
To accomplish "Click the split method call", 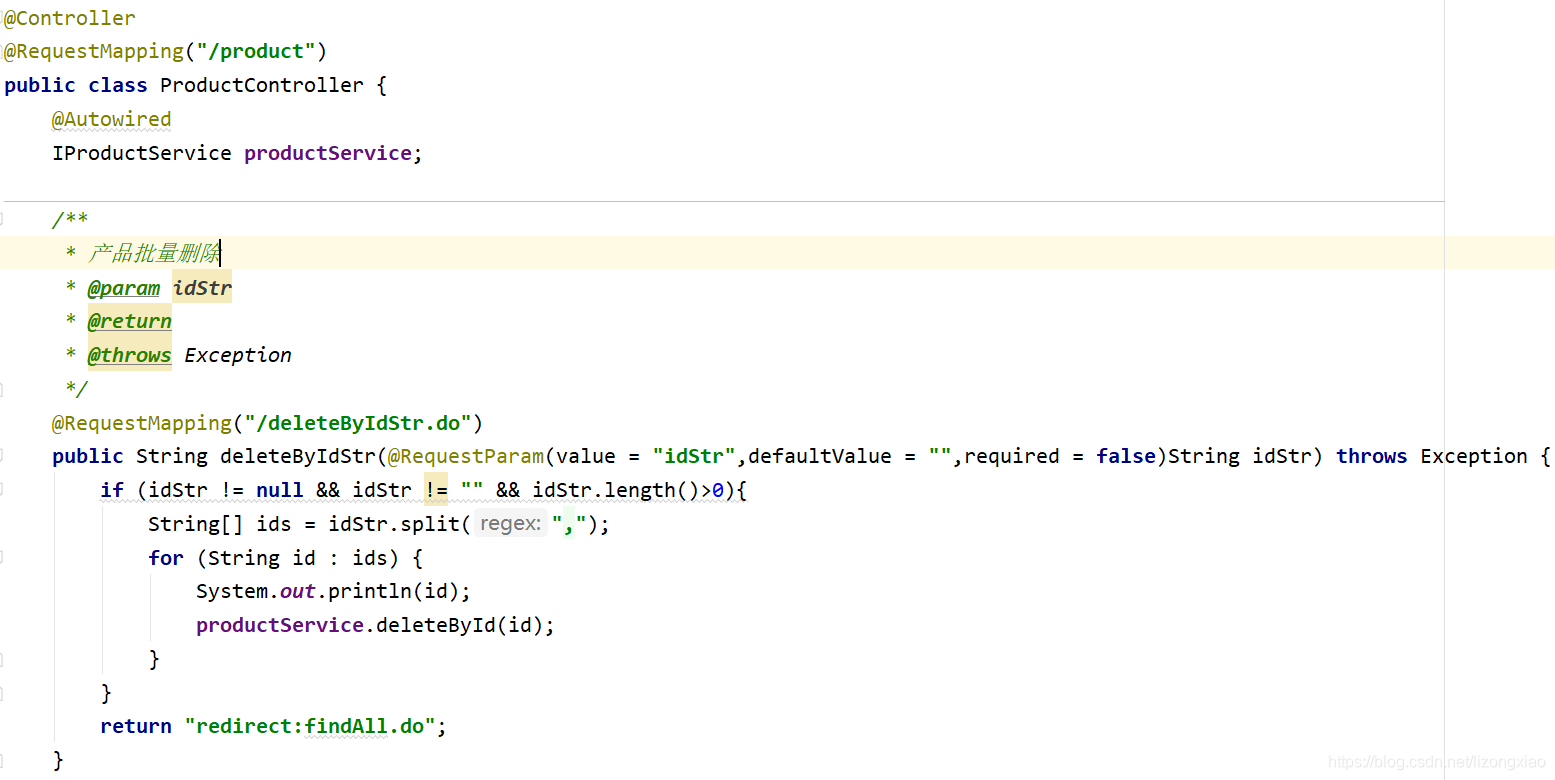I will click(430, 524).
